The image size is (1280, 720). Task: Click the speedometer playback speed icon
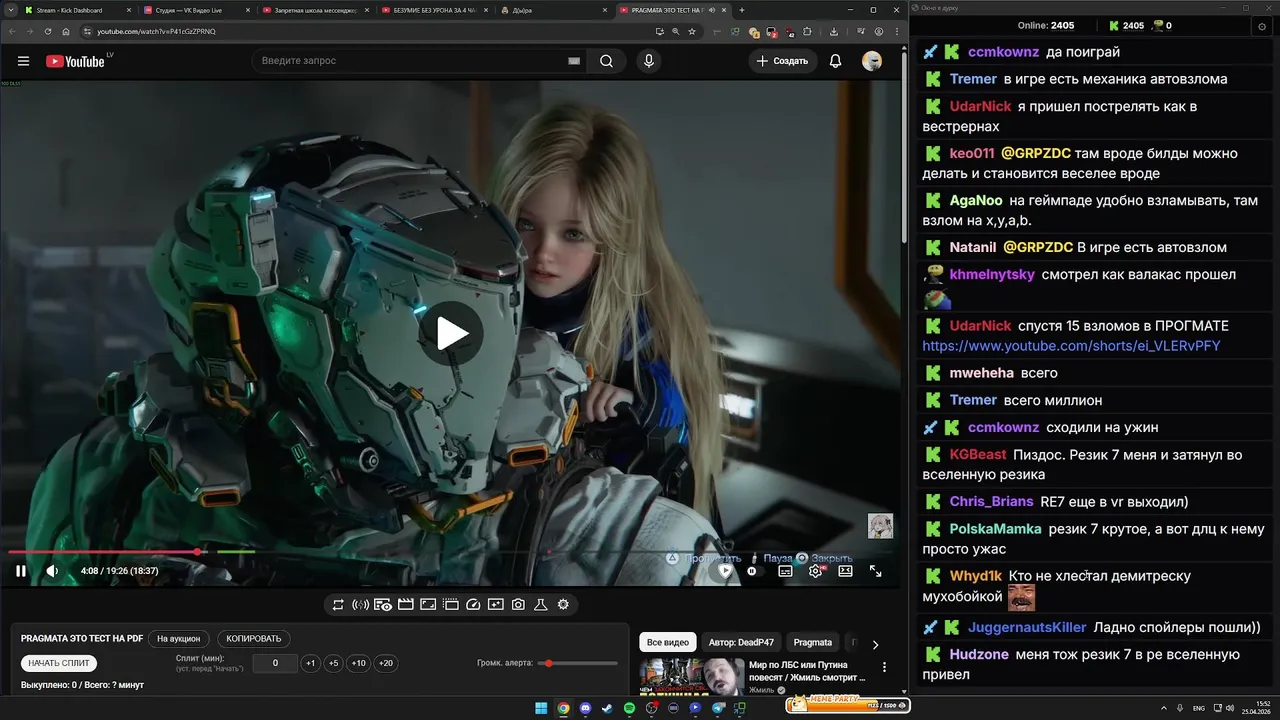[x=473, y=604]
